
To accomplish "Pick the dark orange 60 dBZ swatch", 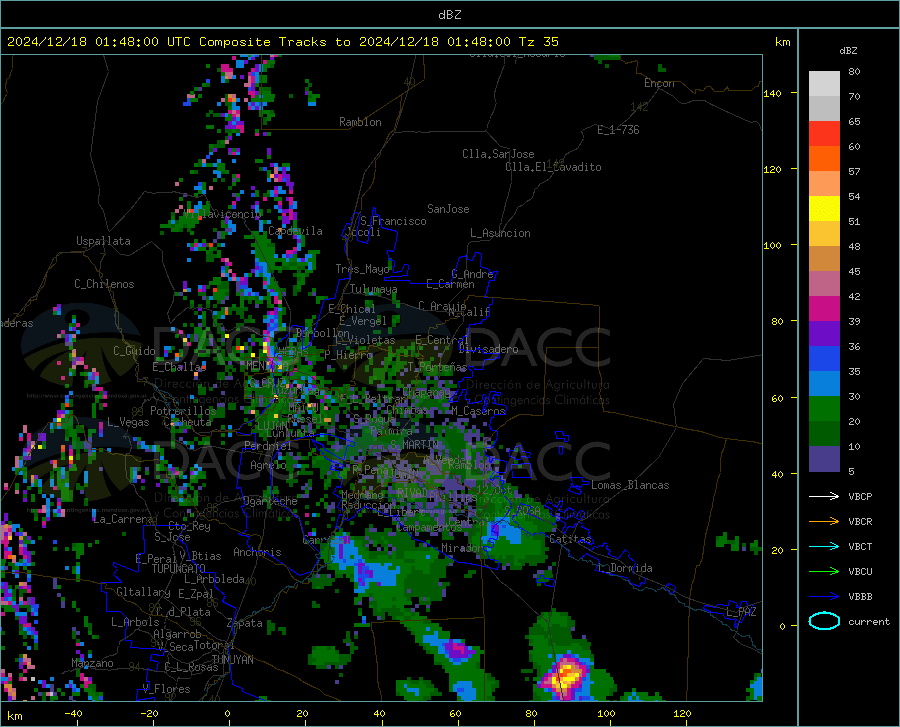I will pos(824,159).
